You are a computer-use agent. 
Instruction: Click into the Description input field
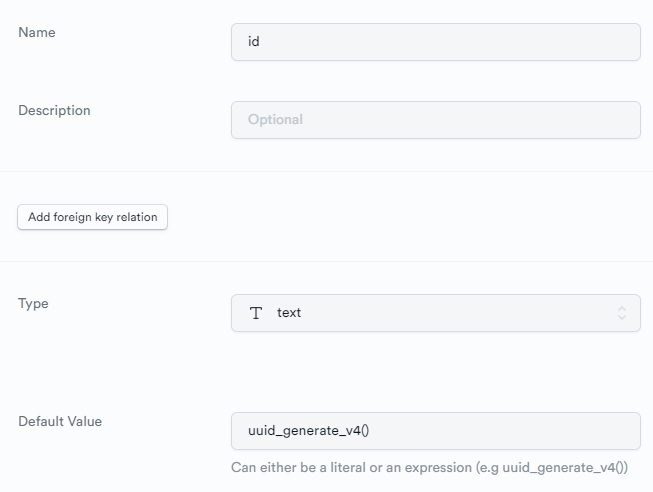point(436,120)
